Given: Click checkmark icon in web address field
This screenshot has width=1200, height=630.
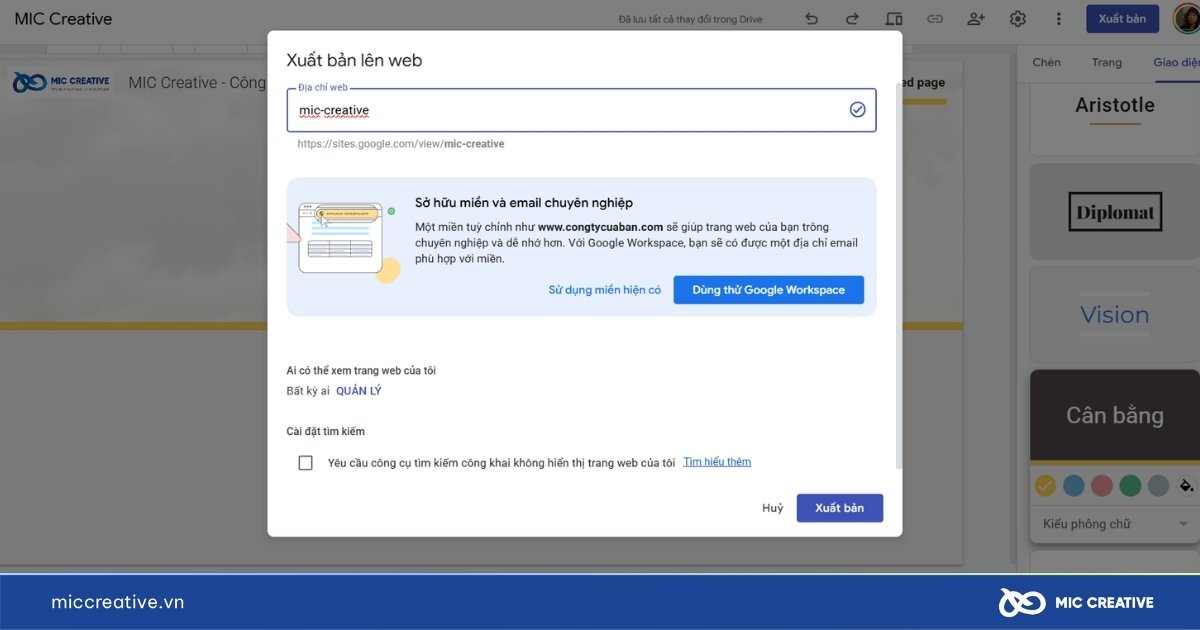Looking at the screenshot, I should point(857,110).
